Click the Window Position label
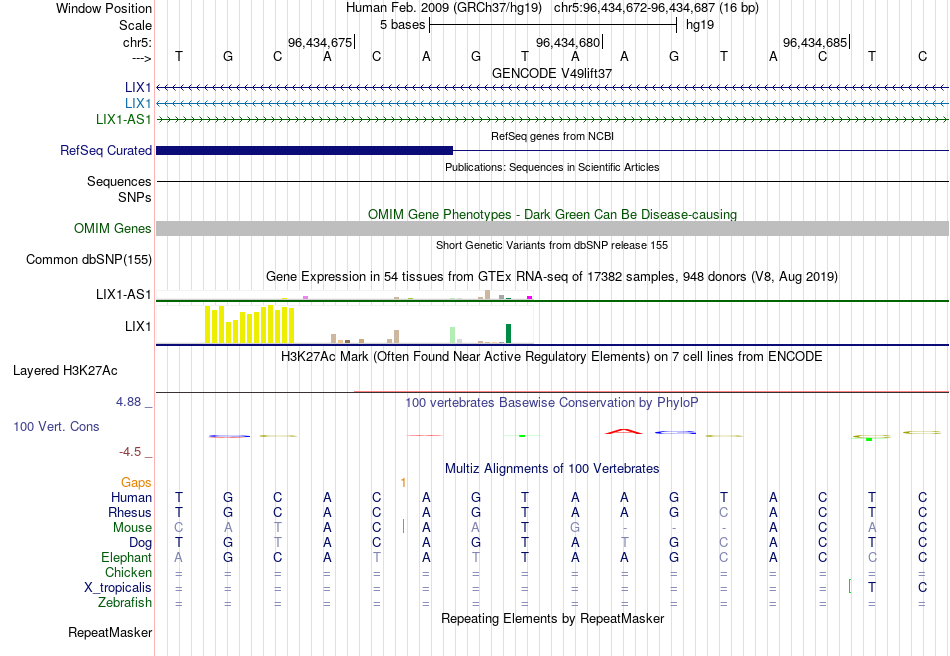 [x=104, y=8]
